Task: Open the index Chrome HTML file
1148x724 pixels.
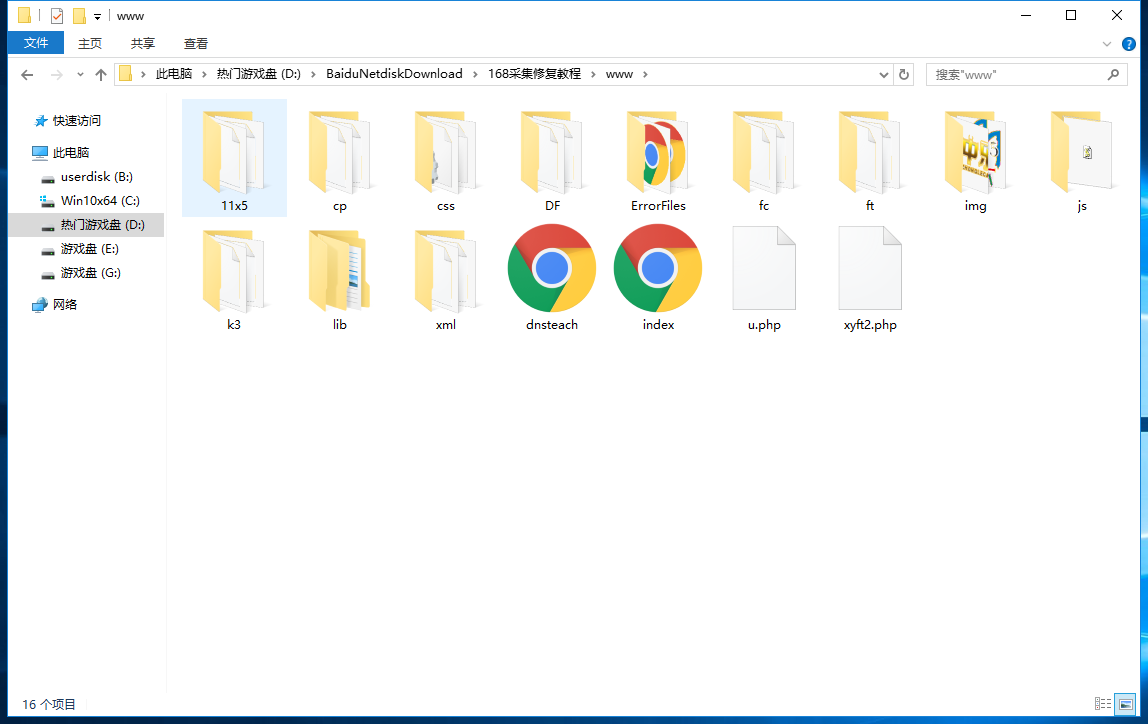Action: coord(658,268)
